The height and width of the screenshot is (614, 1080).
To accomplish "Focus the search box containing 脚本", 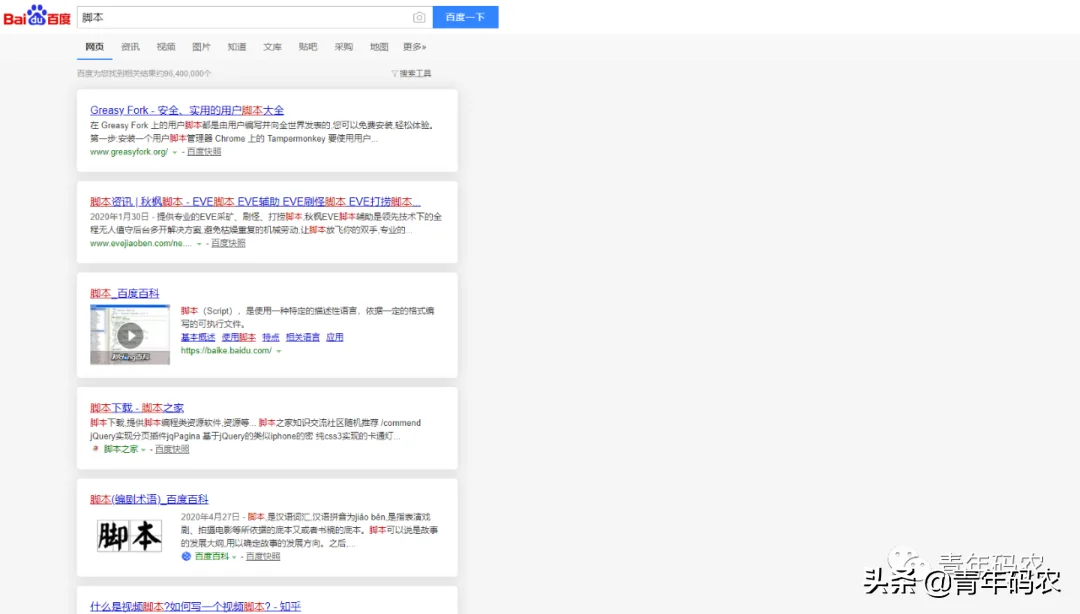I will click(x=245, y=17).
